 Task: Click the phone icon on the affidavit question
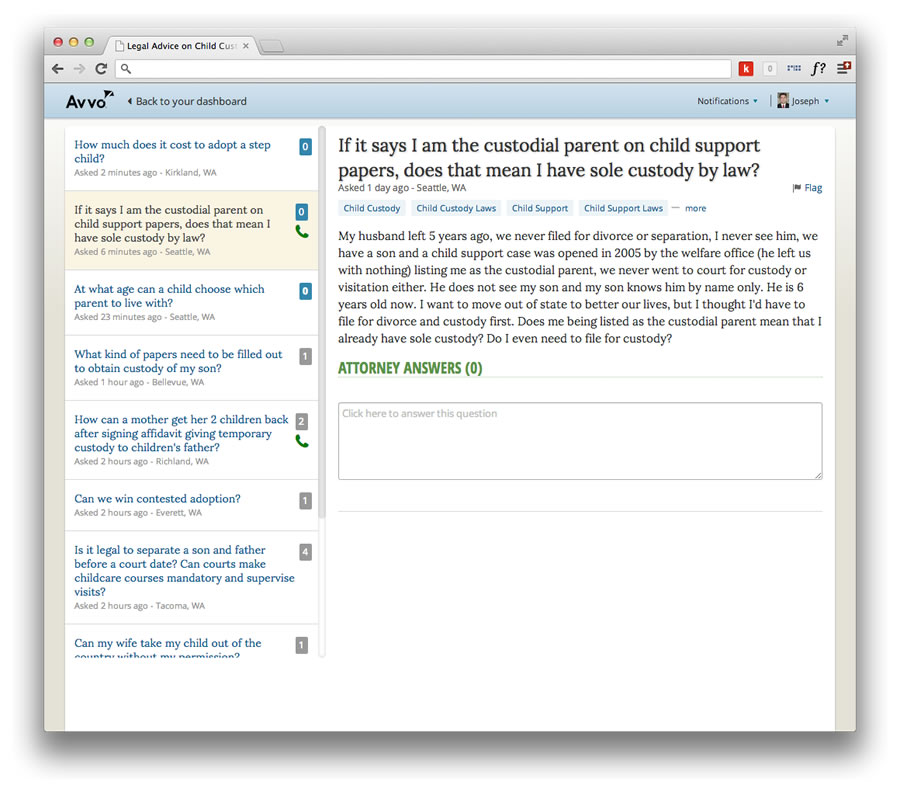click(302, 441)
